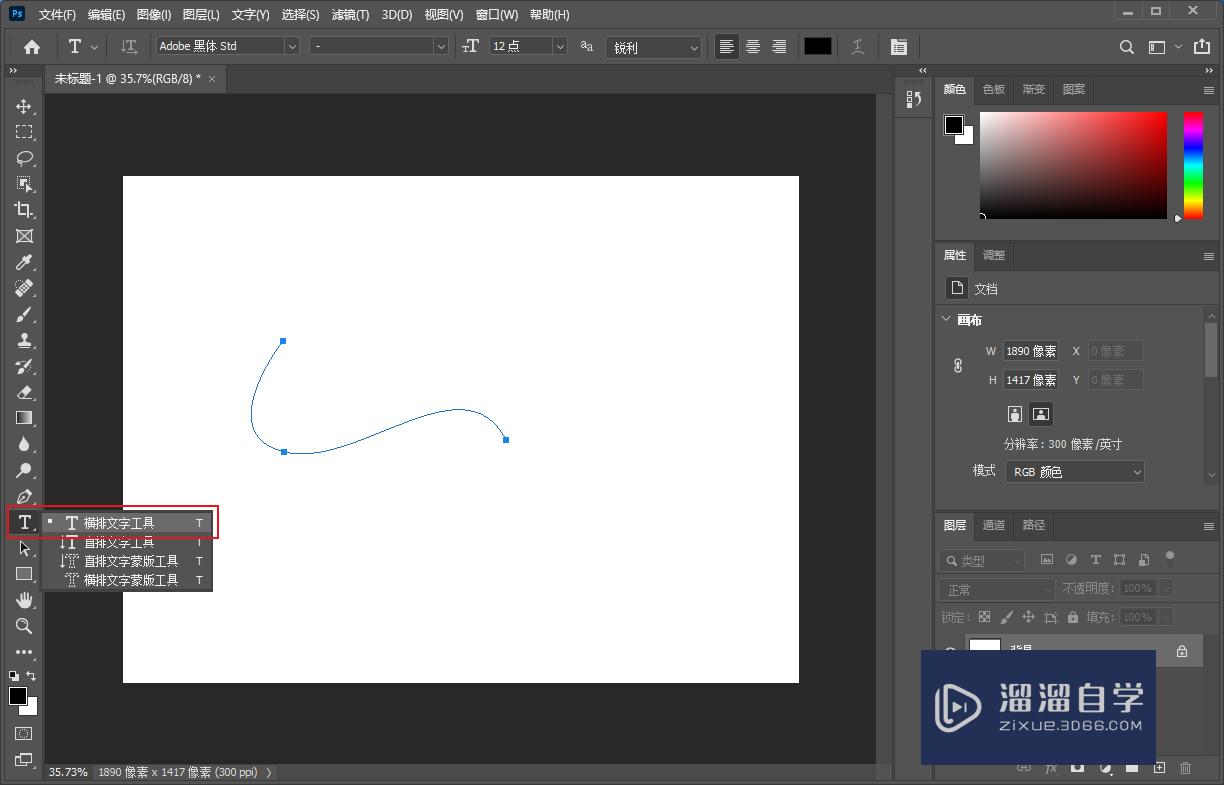Image resolution: width=1224 pixels, height=785 pixels.
Task: Select the Lasso tool
Action: coord(24,158)
